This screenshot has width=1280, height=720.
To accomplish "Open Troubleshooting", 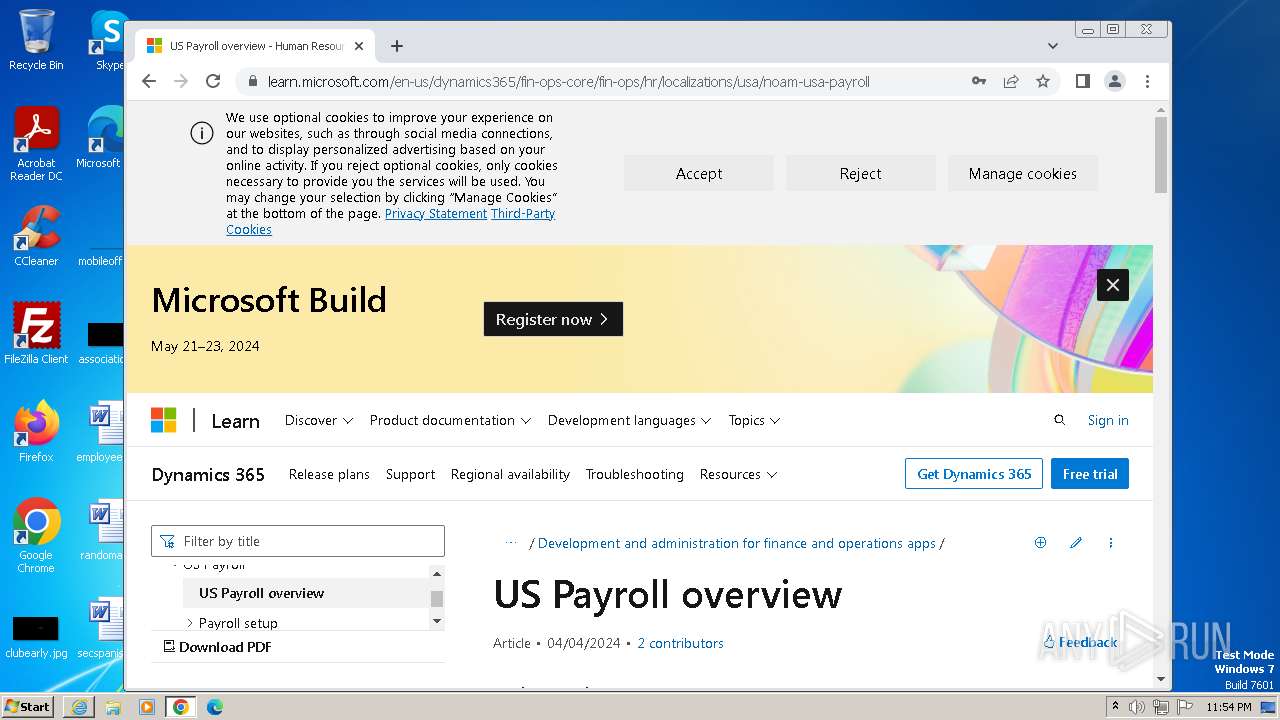I will [x=635, y=475].
